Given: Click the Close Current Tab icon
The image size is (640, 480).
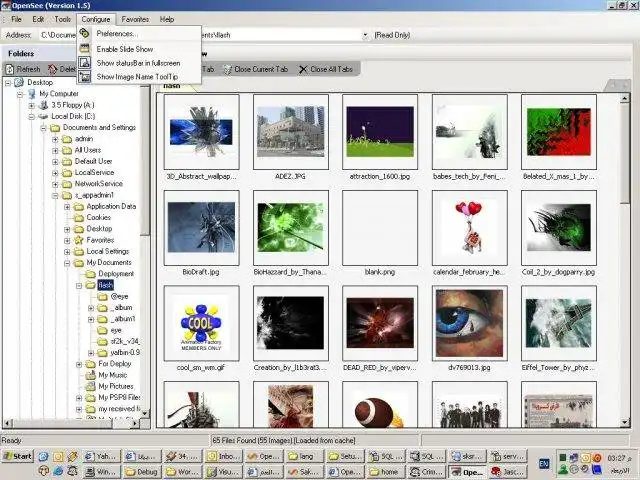Looking at the screenshot, I should [x=228, y=69].
